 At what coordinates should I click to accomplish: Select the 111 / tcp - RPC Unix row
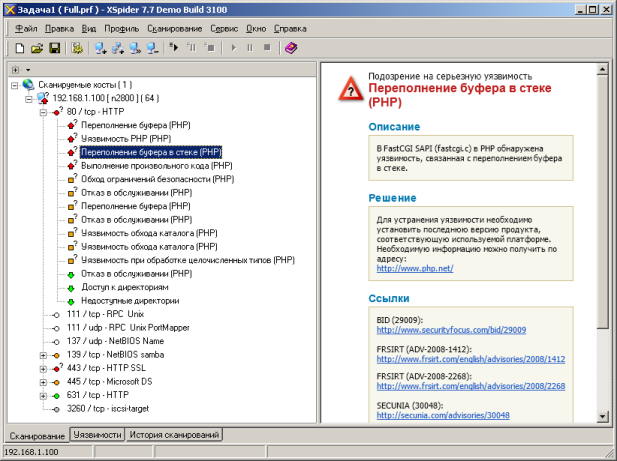105,314
